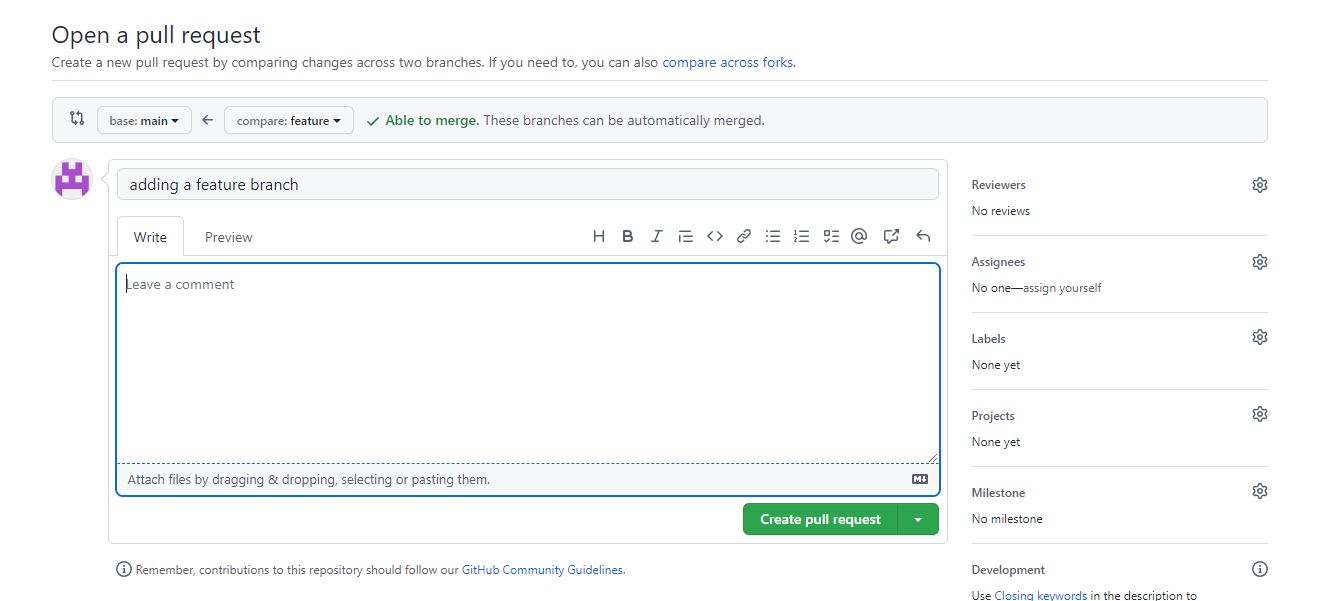This screenshot has width=1336, height=601.
Task: Open the Closing keywords link
Action: (x=1040, y=596)
